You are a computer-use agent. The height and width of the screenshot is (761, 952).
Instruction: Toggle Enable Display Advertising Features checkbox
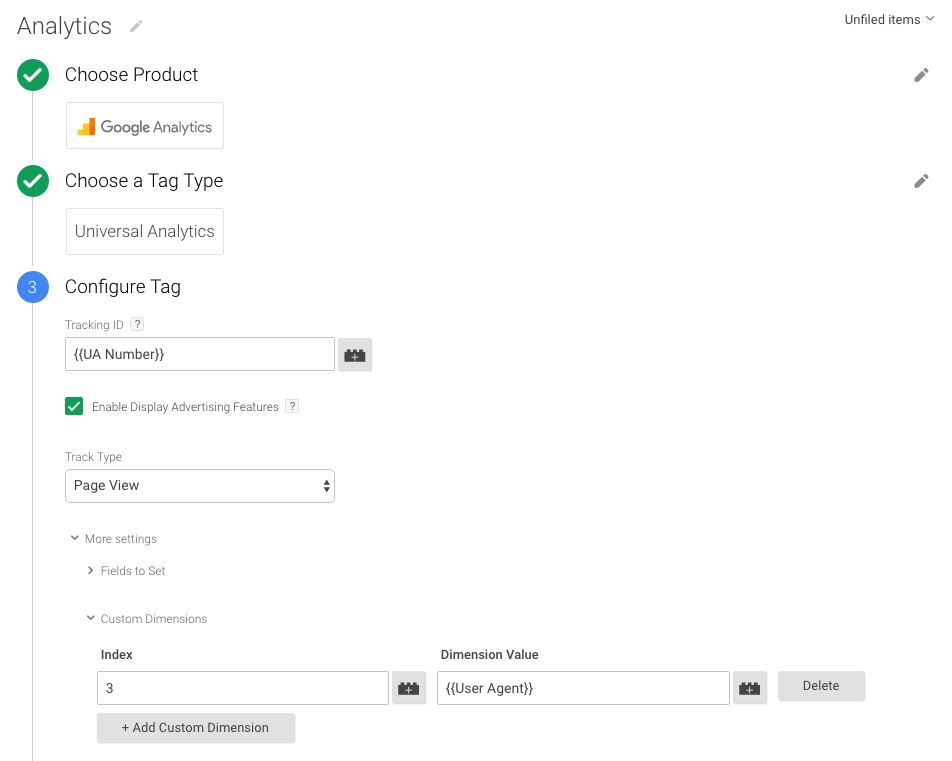click(x=74, y=406)
